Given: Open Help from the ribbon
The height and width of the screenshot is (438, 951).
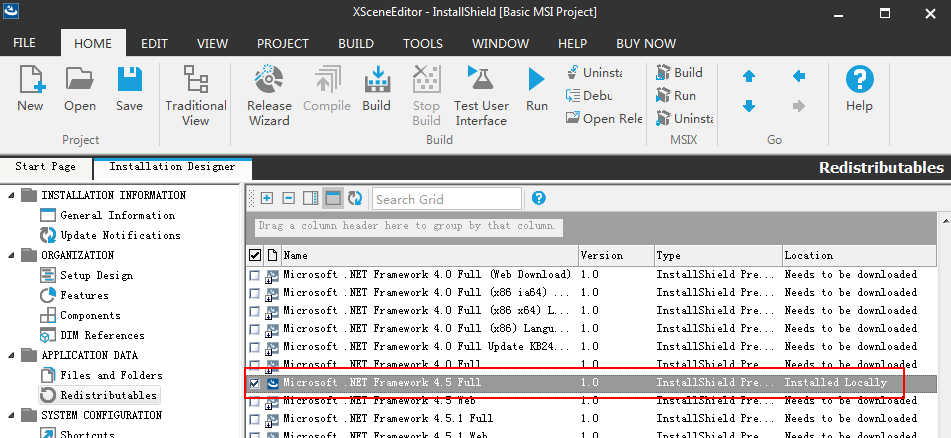Looking at the screenshot, I should click(859, 89).
